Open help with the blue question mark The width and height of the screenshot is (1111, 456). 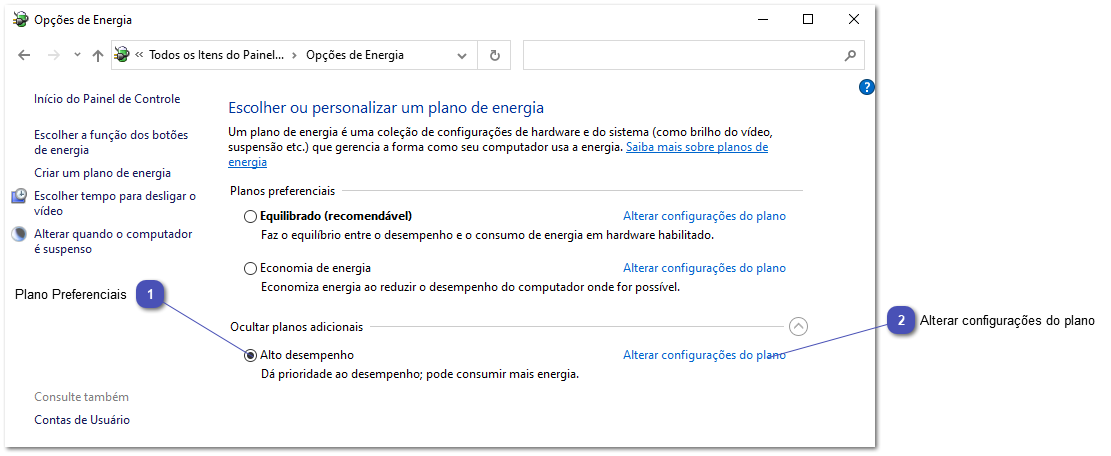tap(867, 87)
